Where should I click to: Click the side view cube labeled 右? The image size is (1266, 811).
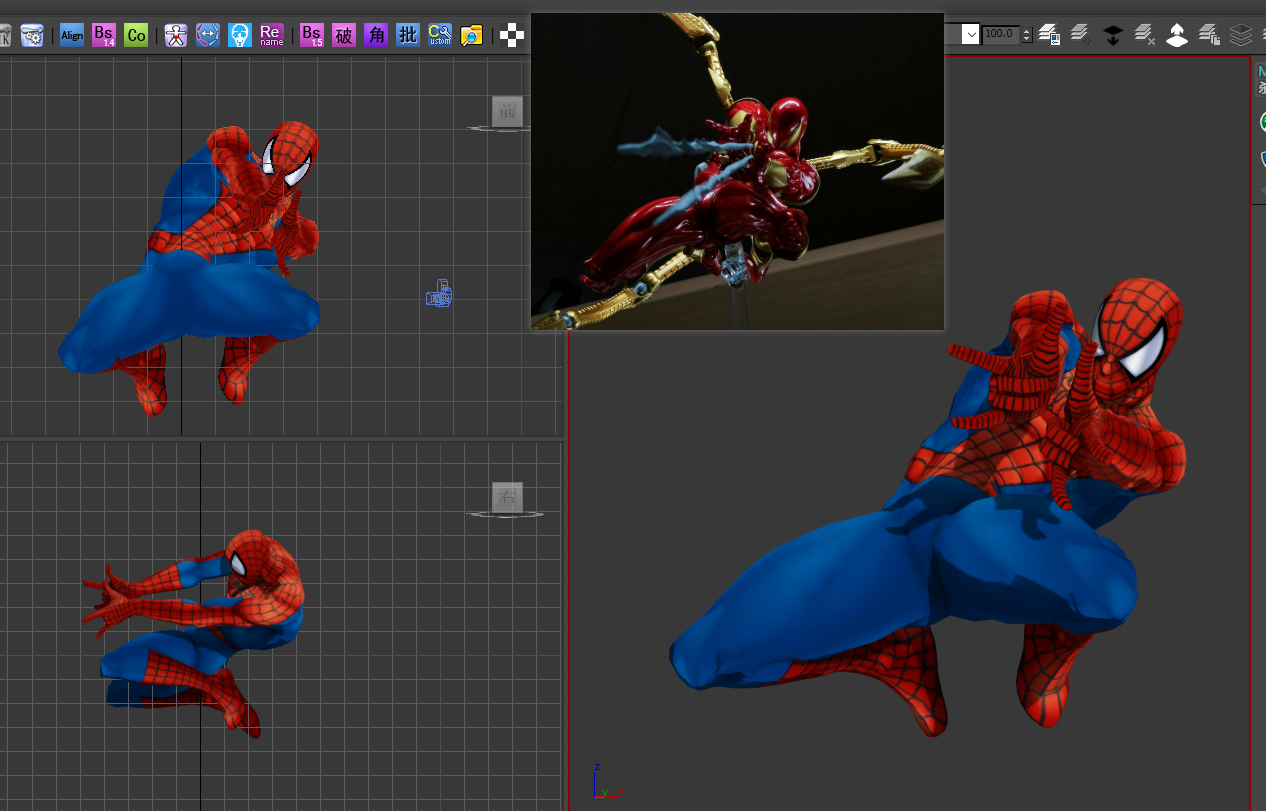coord(507,497)
